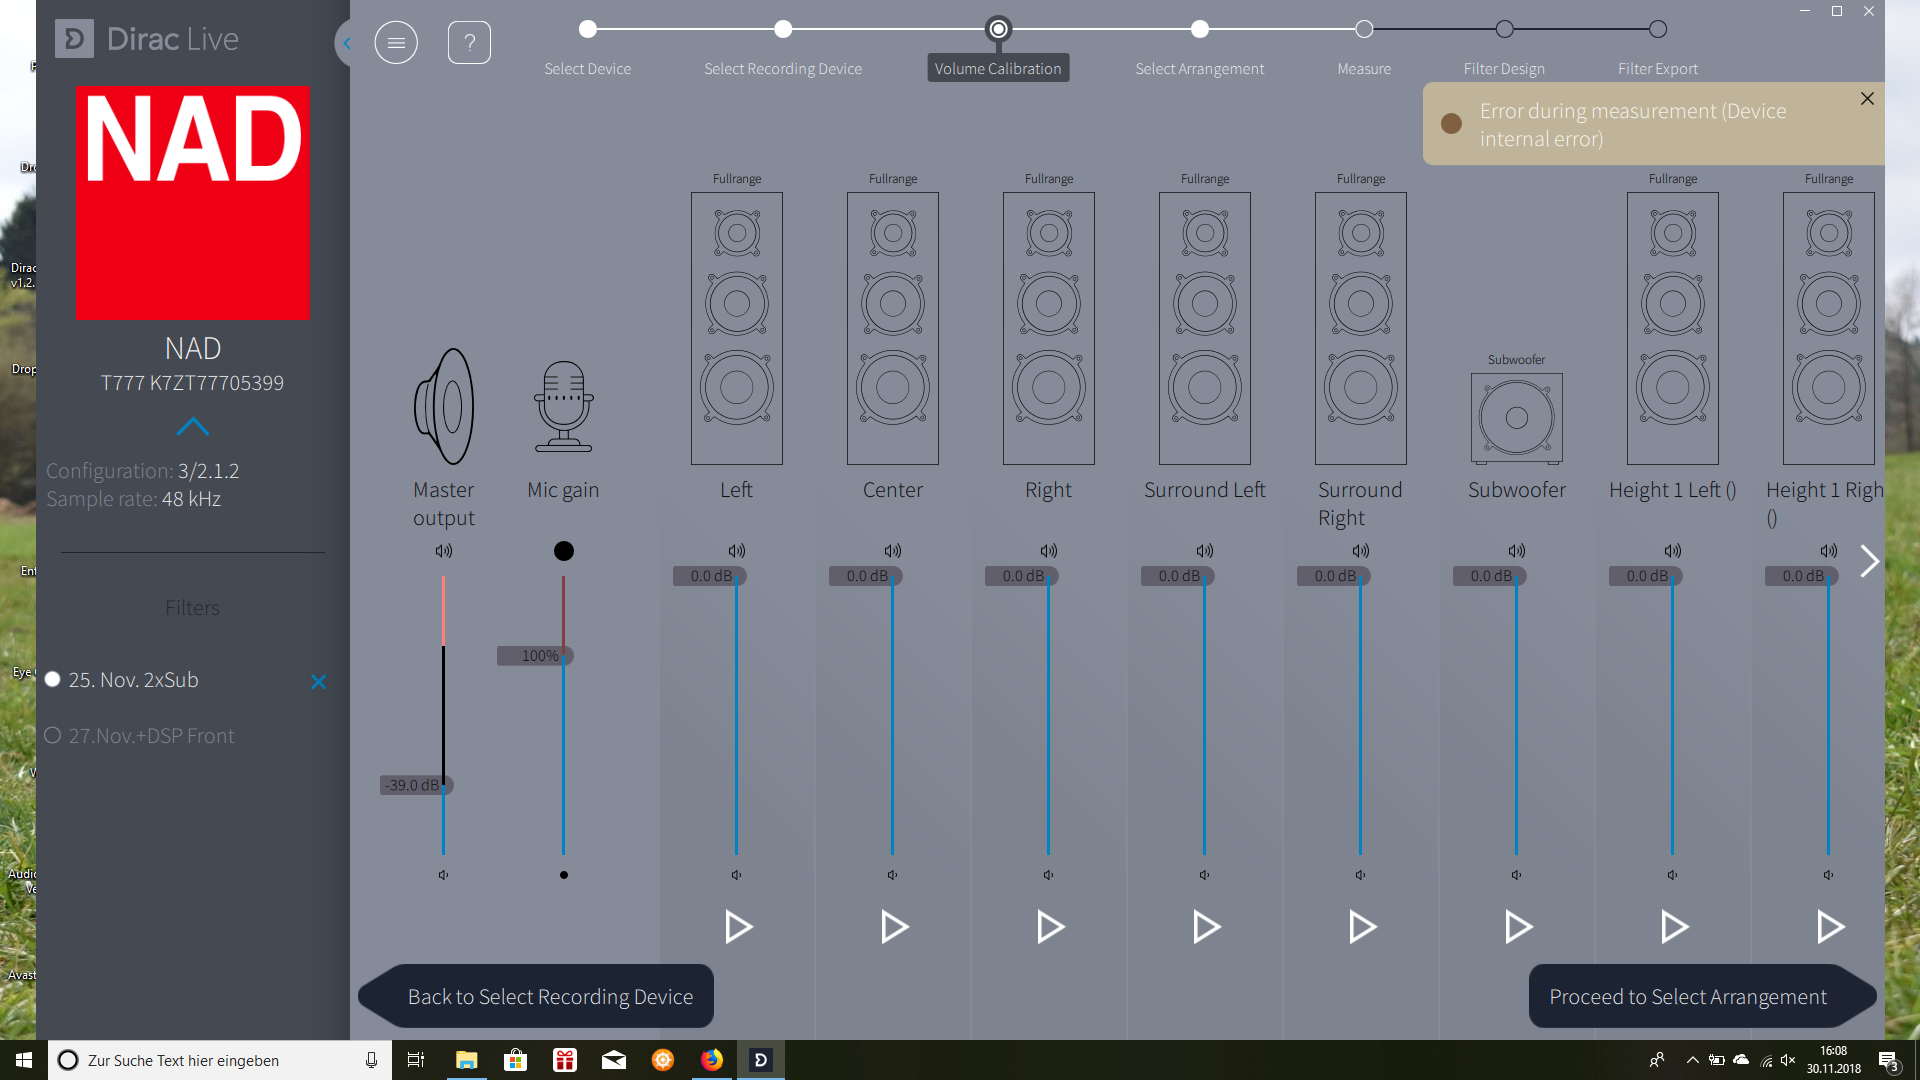The height and width of the screenshot is (1080, 1920).
Task: Select the 27.Nov.+DSP Front filter
Action: click(x=53, y=735)
